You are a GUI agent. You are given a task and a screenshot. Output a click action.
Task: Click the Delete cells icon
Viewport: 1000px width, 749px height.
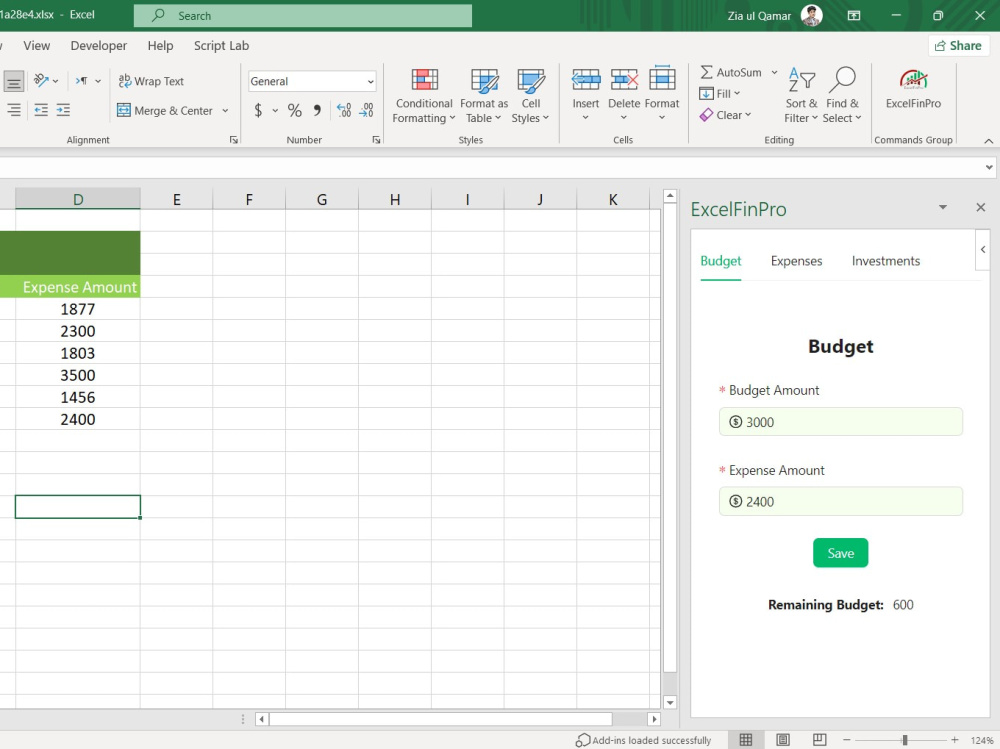(x=624, y=80)
